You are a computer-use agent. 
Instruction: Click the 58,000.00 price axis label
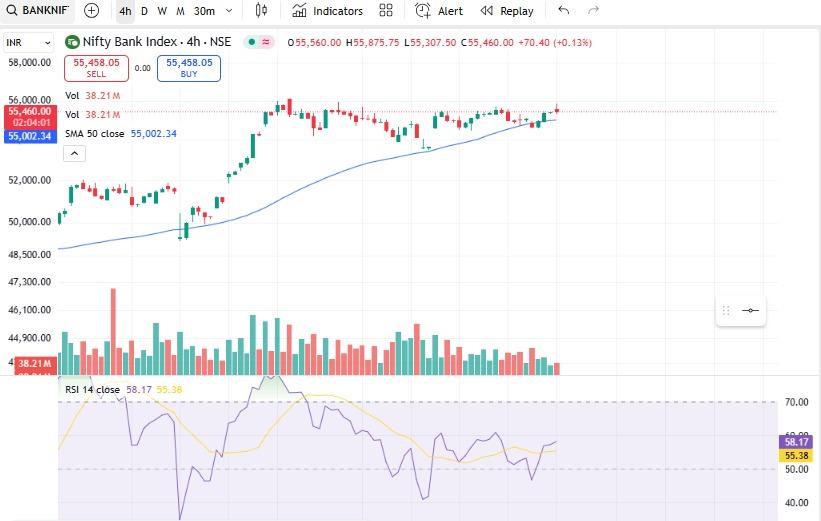(29, 62)
